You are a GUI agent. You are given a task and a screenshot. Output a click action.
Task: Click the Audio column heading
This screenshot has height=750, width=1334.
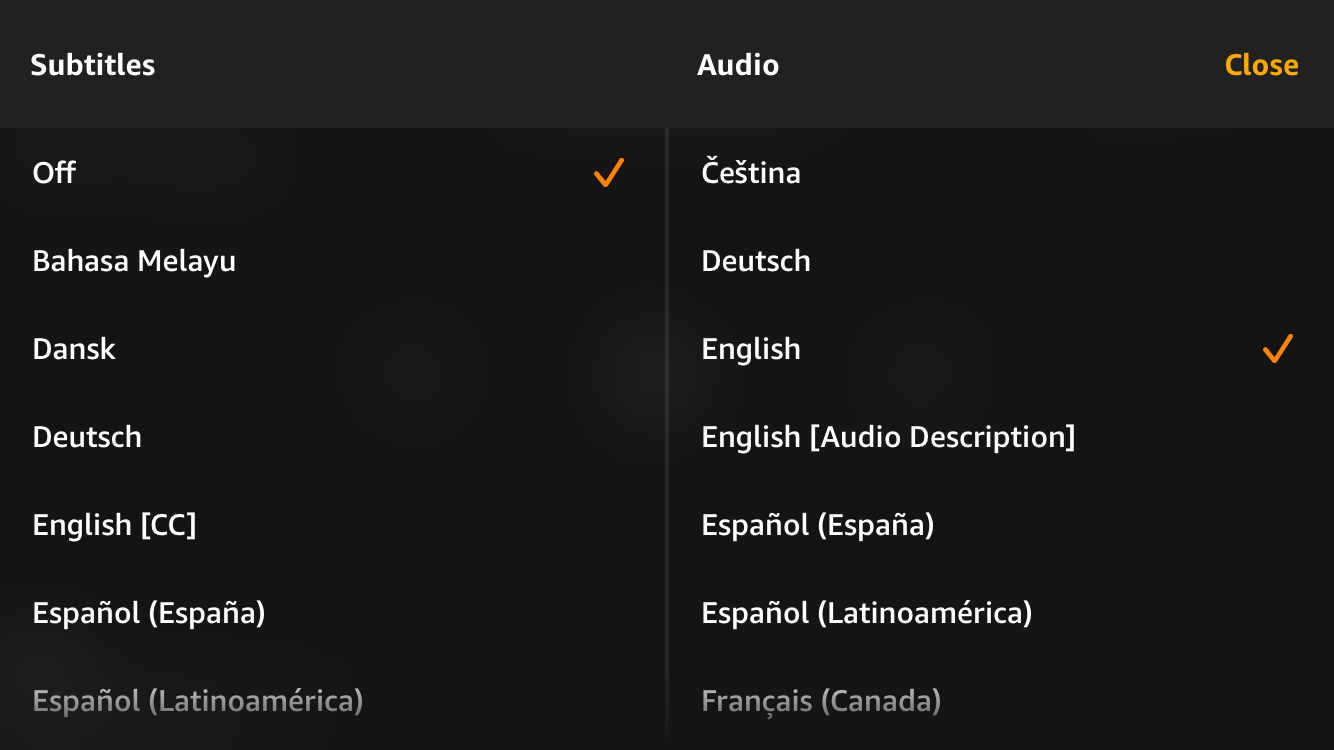click(738, 65)
